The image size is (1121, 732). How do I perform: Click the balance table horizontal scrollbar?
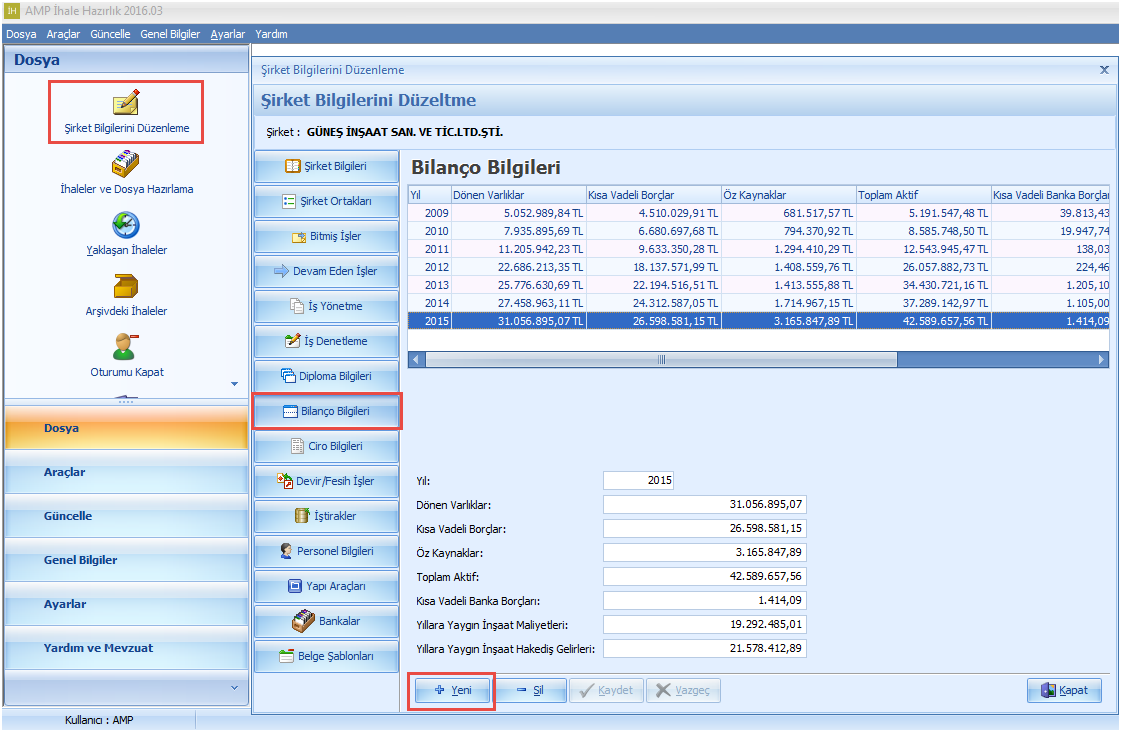(660, 359)
